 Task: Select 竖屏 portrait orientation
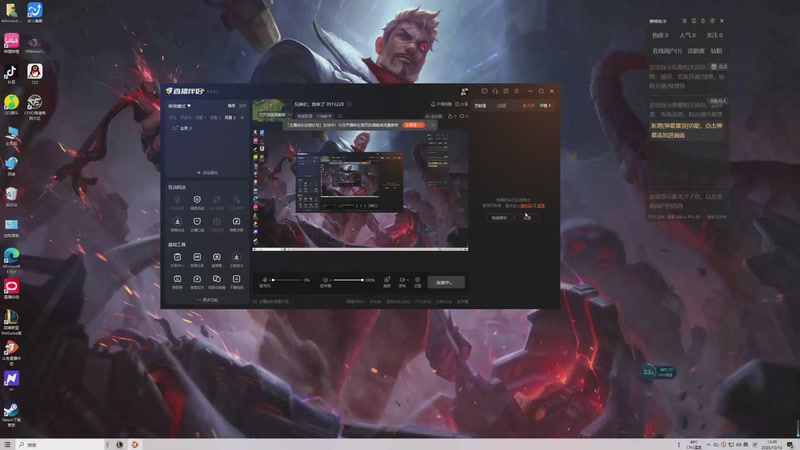point(242,106)
